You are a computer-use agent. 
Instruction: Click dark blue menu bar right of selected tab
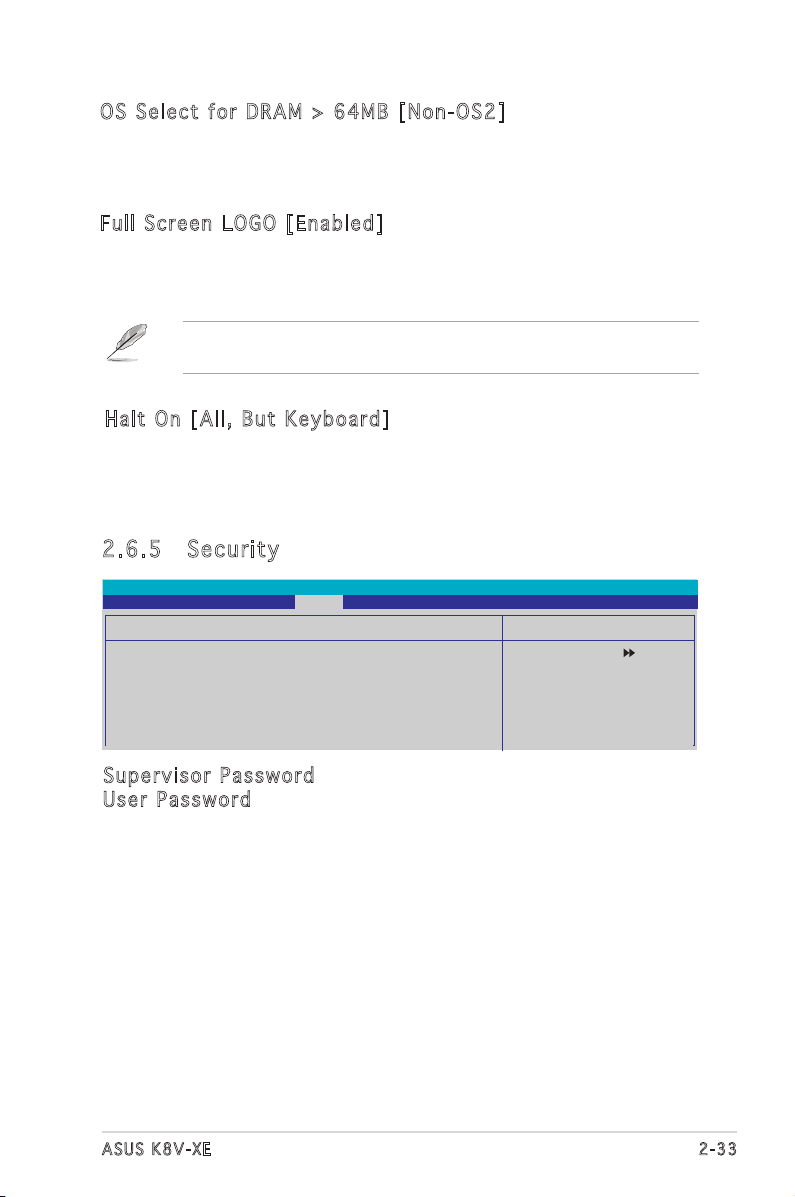(x=520, y=602)
